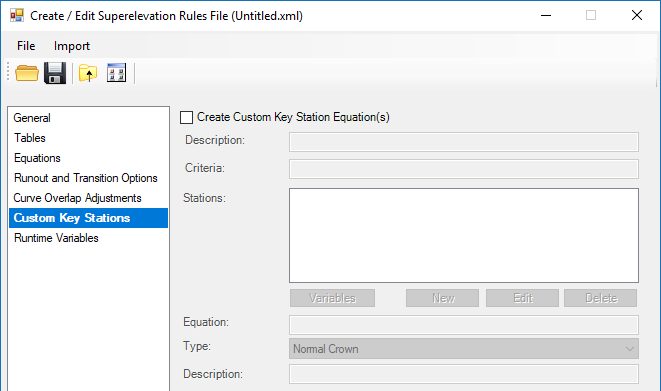
Task: Click the application icon in title bar
Action: [17, 16]
